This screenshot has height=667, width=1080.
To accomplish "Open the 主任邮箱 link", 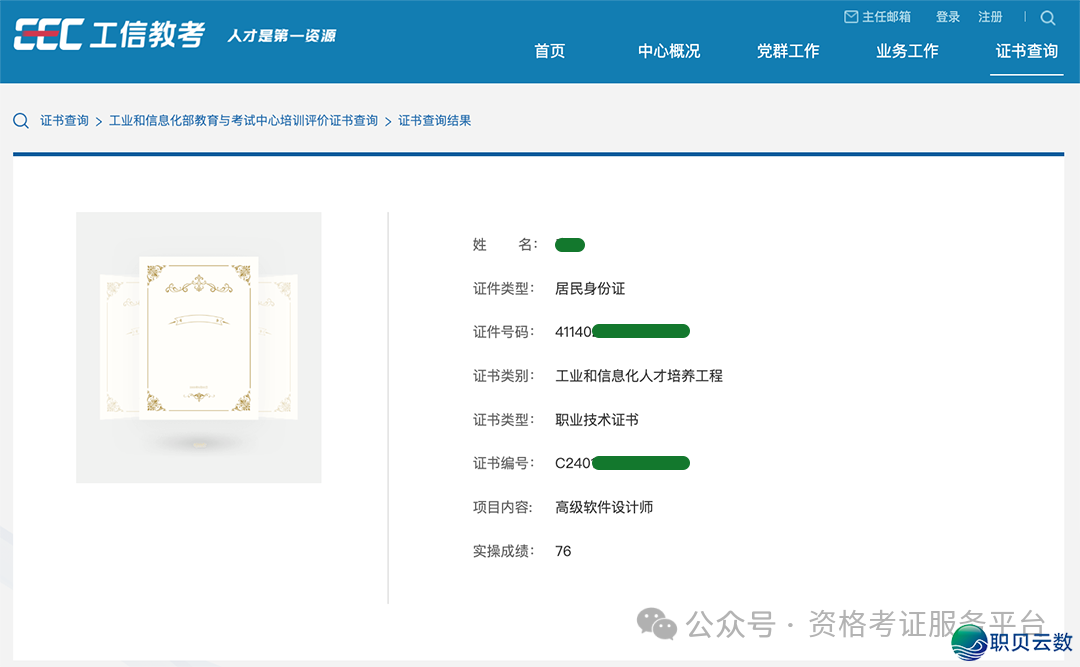I will click(x=886, y=16).
